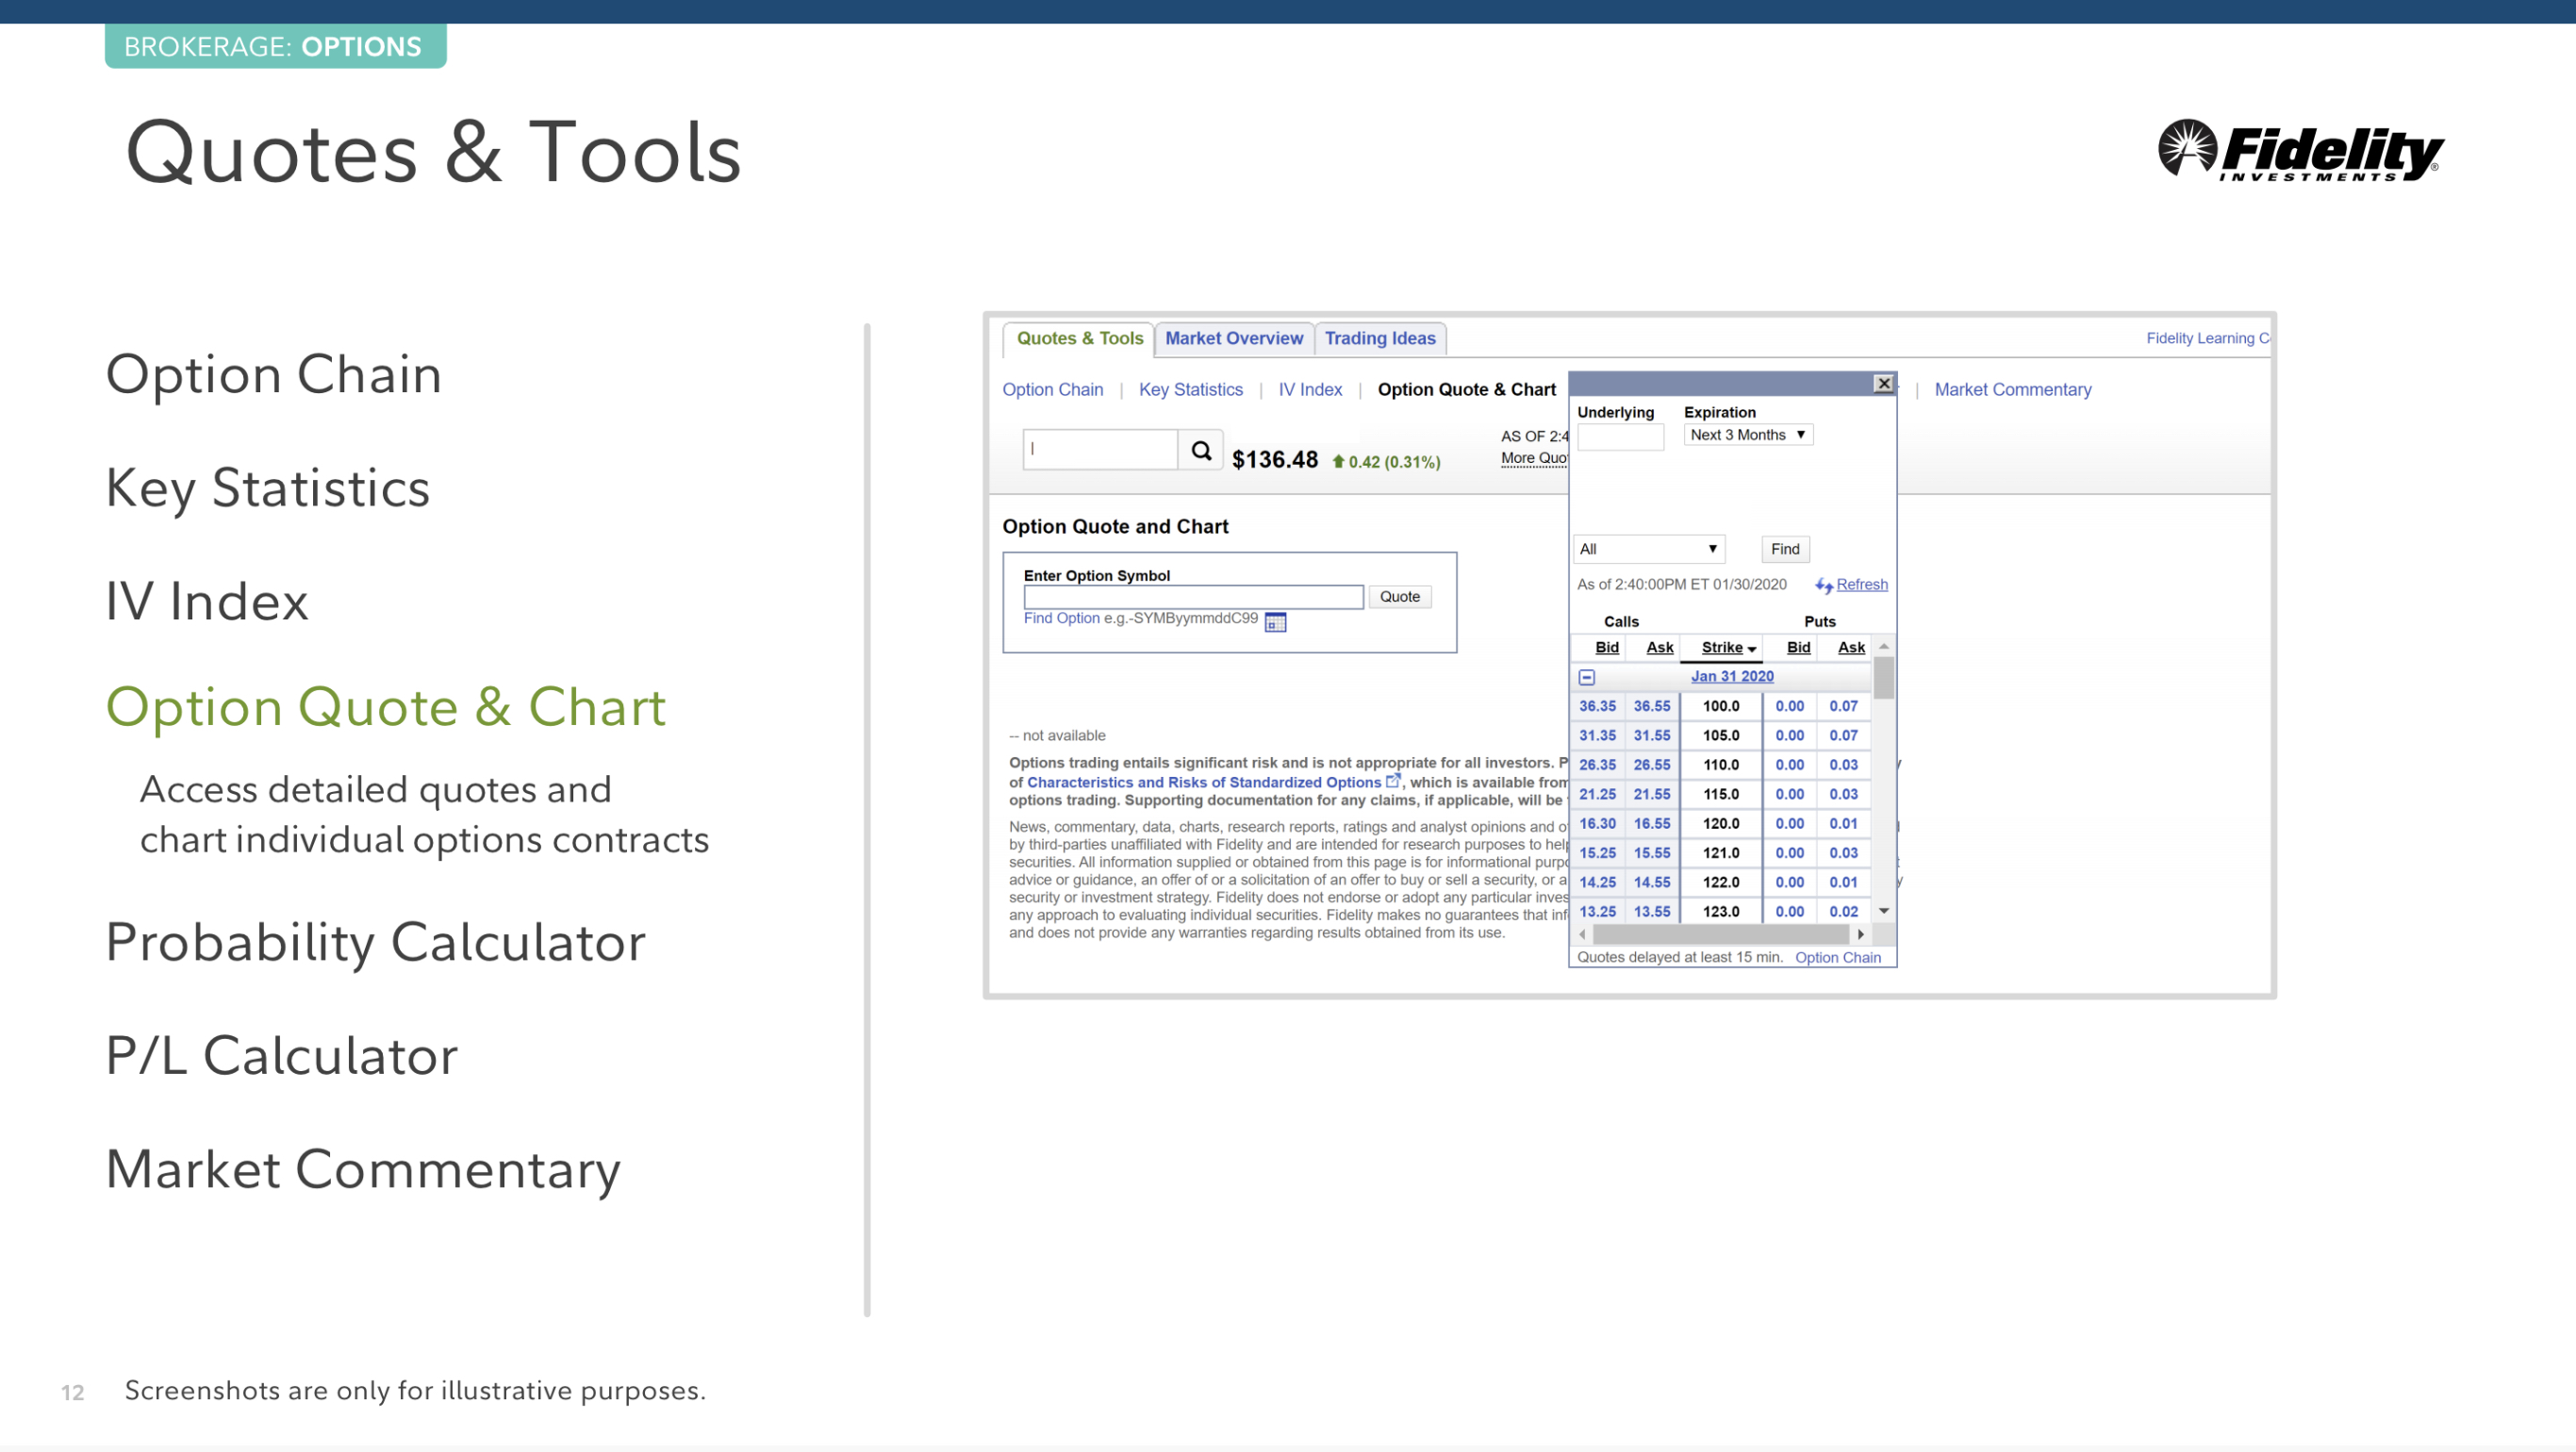Click the calendar icon beside Find Option
The height and width of the screenshot is (1452, 2576).
tap(1275, 622)
